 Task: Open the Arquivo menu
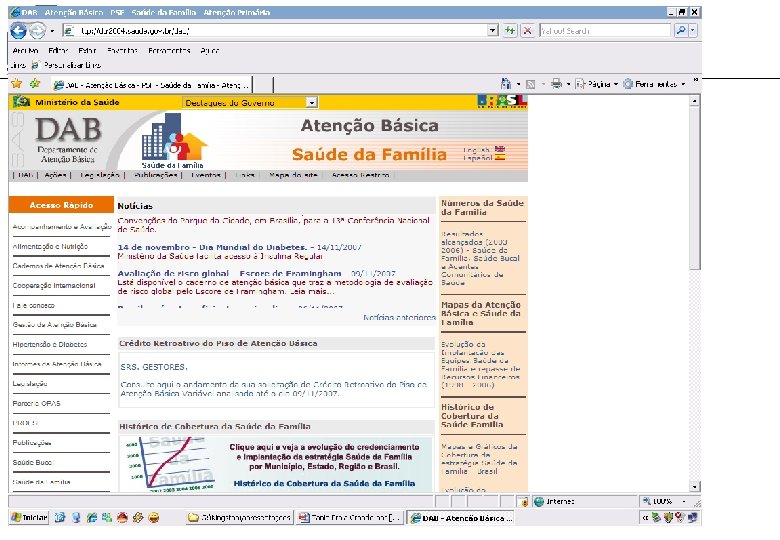pos(26,50)
